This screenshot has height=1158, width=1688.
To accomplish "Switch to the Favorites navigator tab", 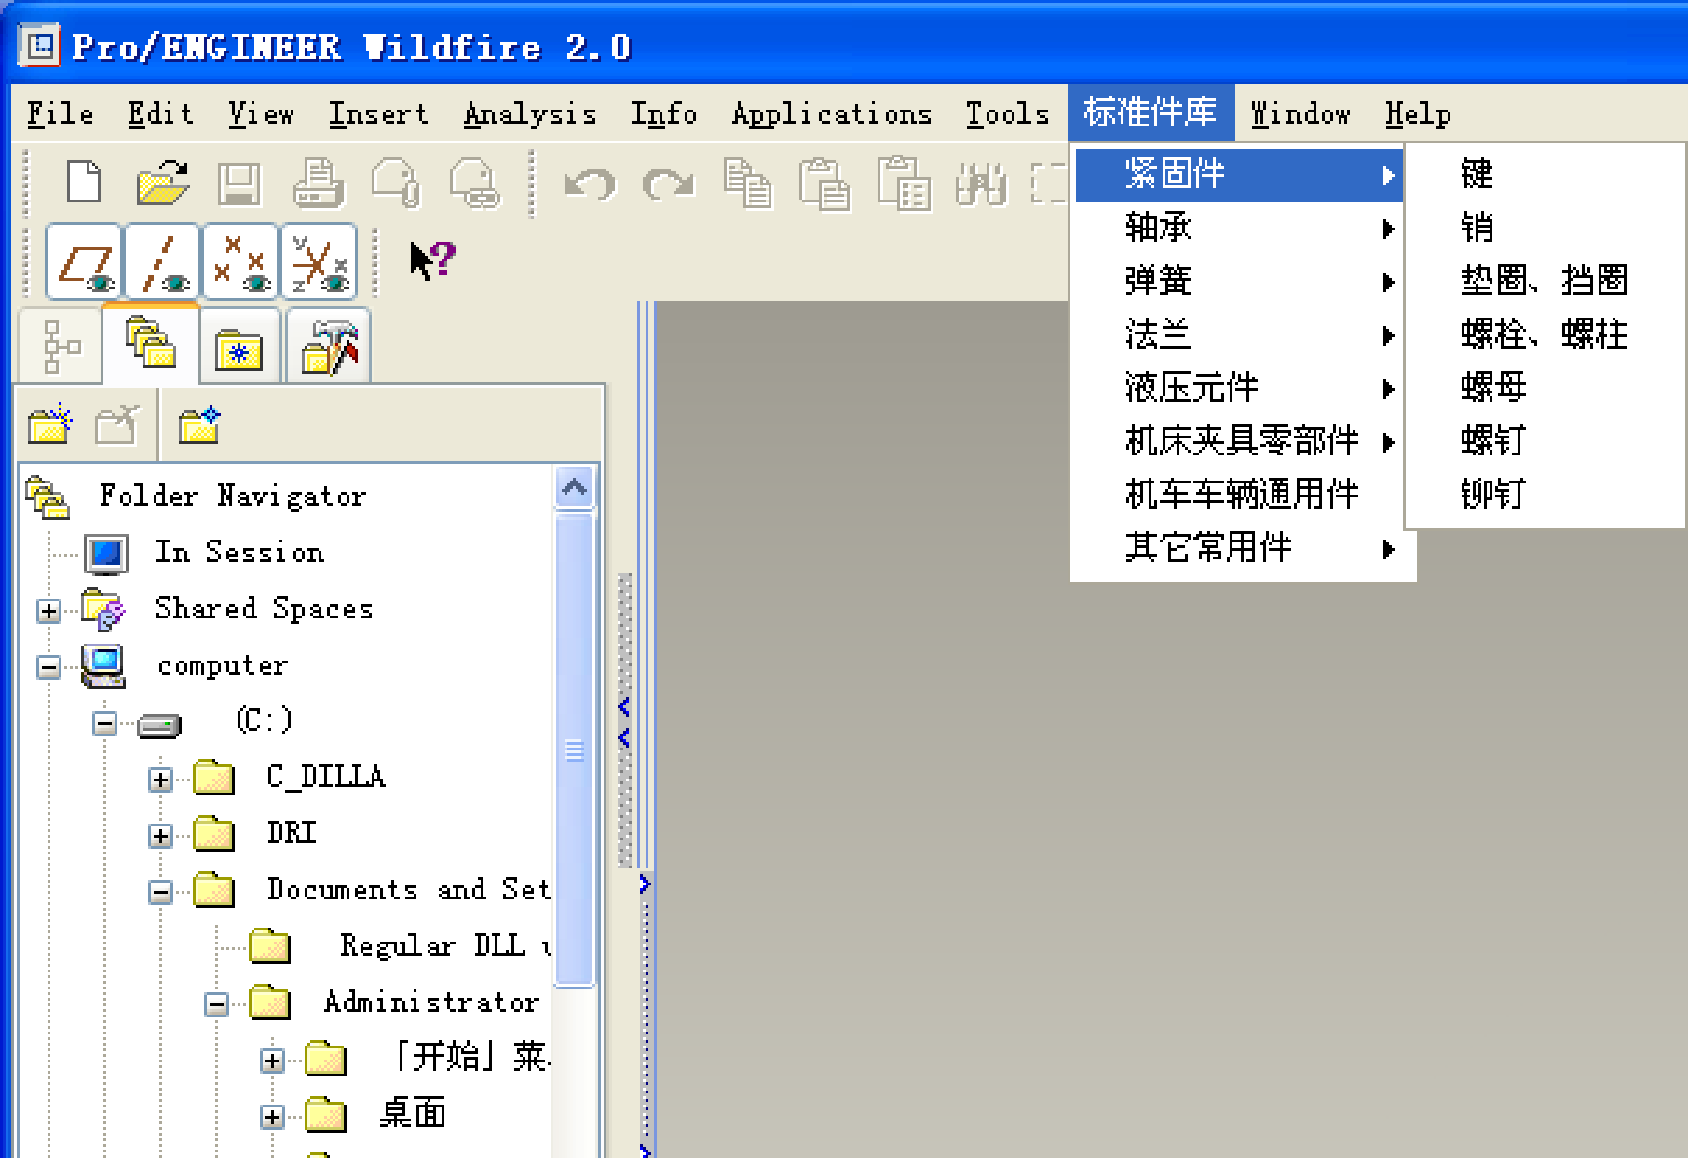I will click(x=240, y=346).
